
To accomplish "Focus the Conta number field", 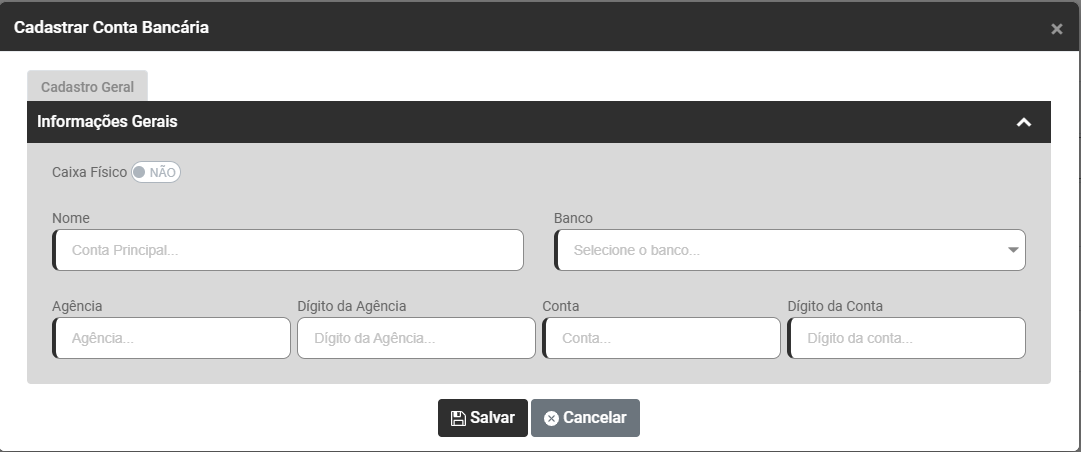I will point(661,338).
